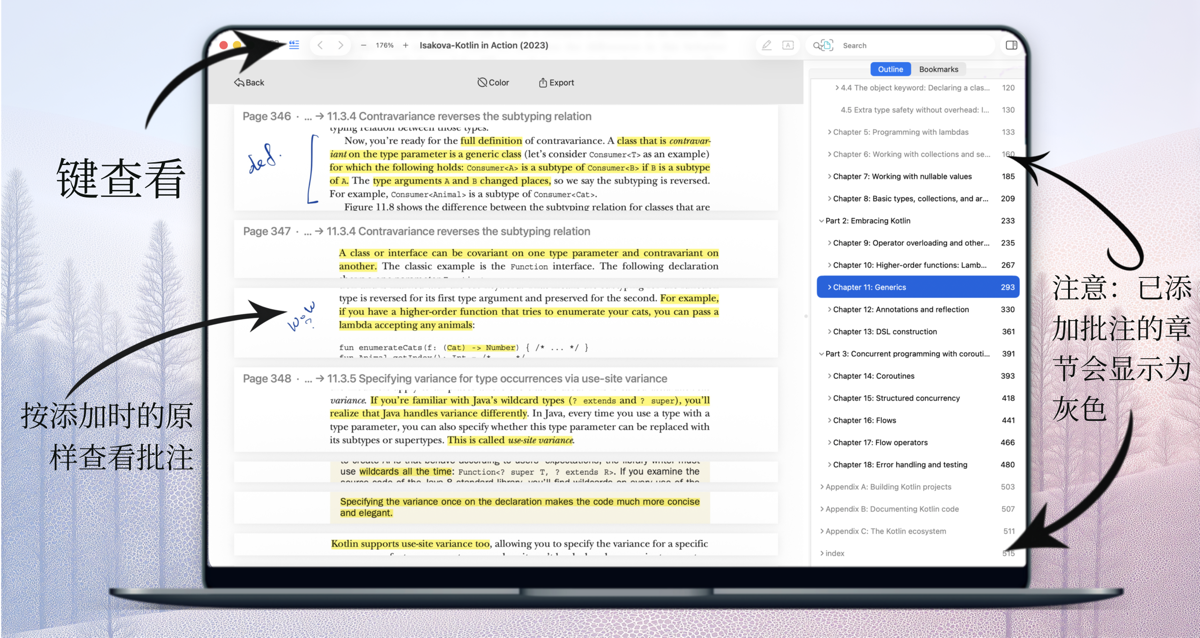Click the Back button
Screen dimensions: 1200x638
pos(249,83)
